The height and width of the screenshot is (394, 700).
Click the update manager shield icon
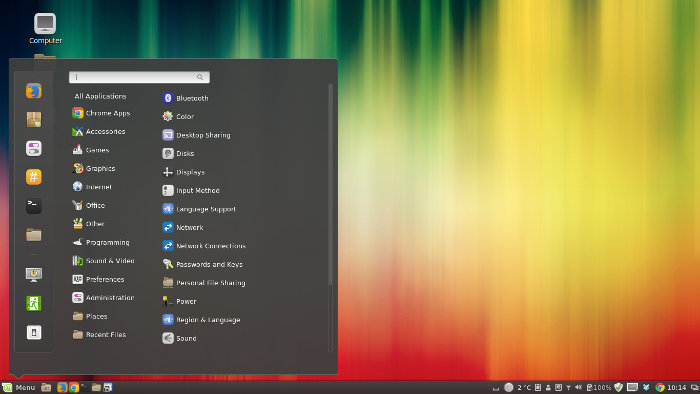618,387
